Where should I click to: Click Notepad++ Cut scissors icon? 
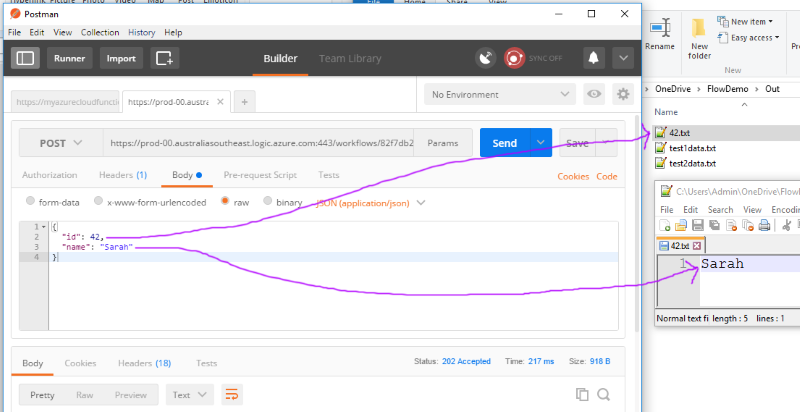[x=786, y=225]
